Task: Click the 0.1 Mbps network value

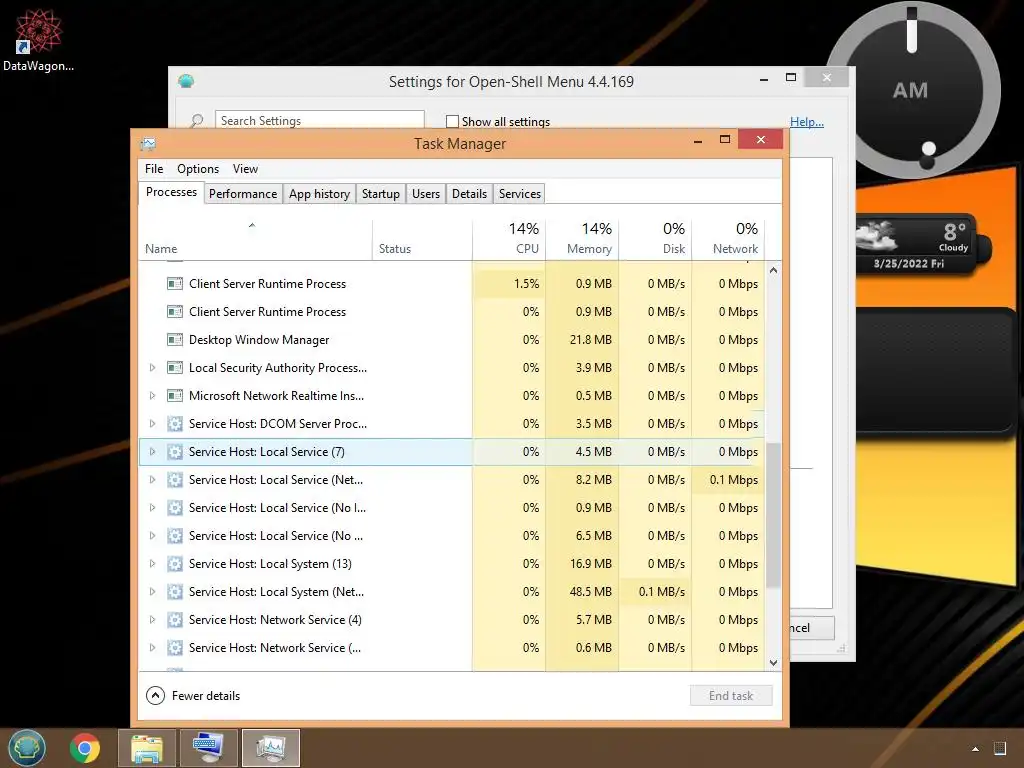Action: (x=734, y=480)
